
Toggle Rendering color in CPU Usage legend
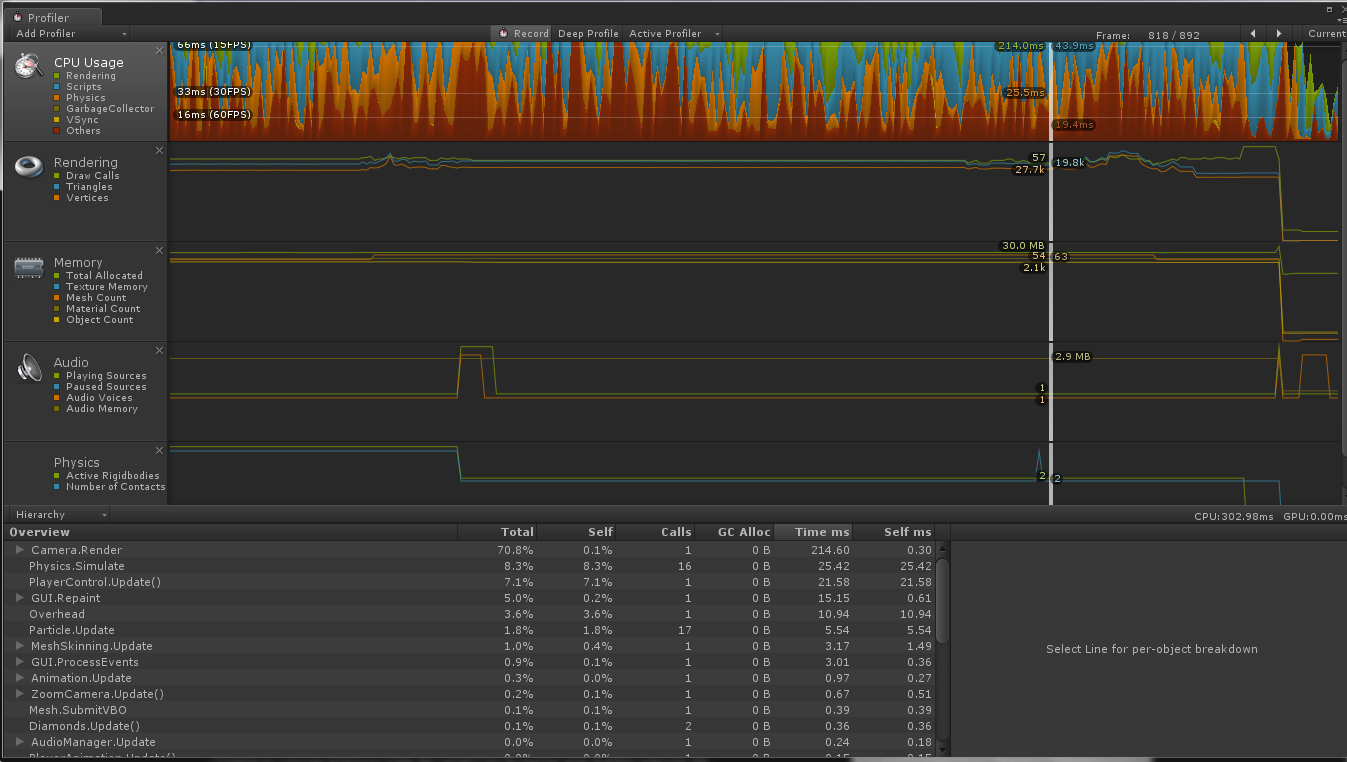pos(58,76)
